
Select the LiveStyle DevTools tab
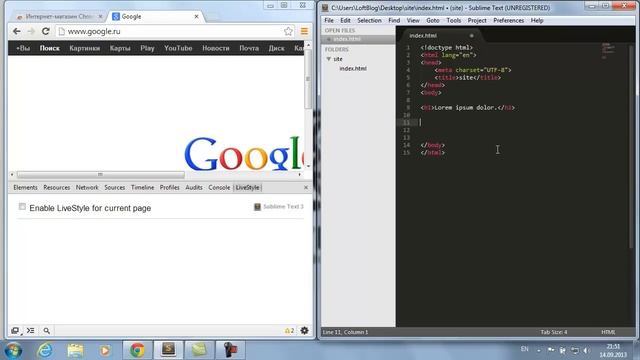pyautogui.click(x=247, y=187)
